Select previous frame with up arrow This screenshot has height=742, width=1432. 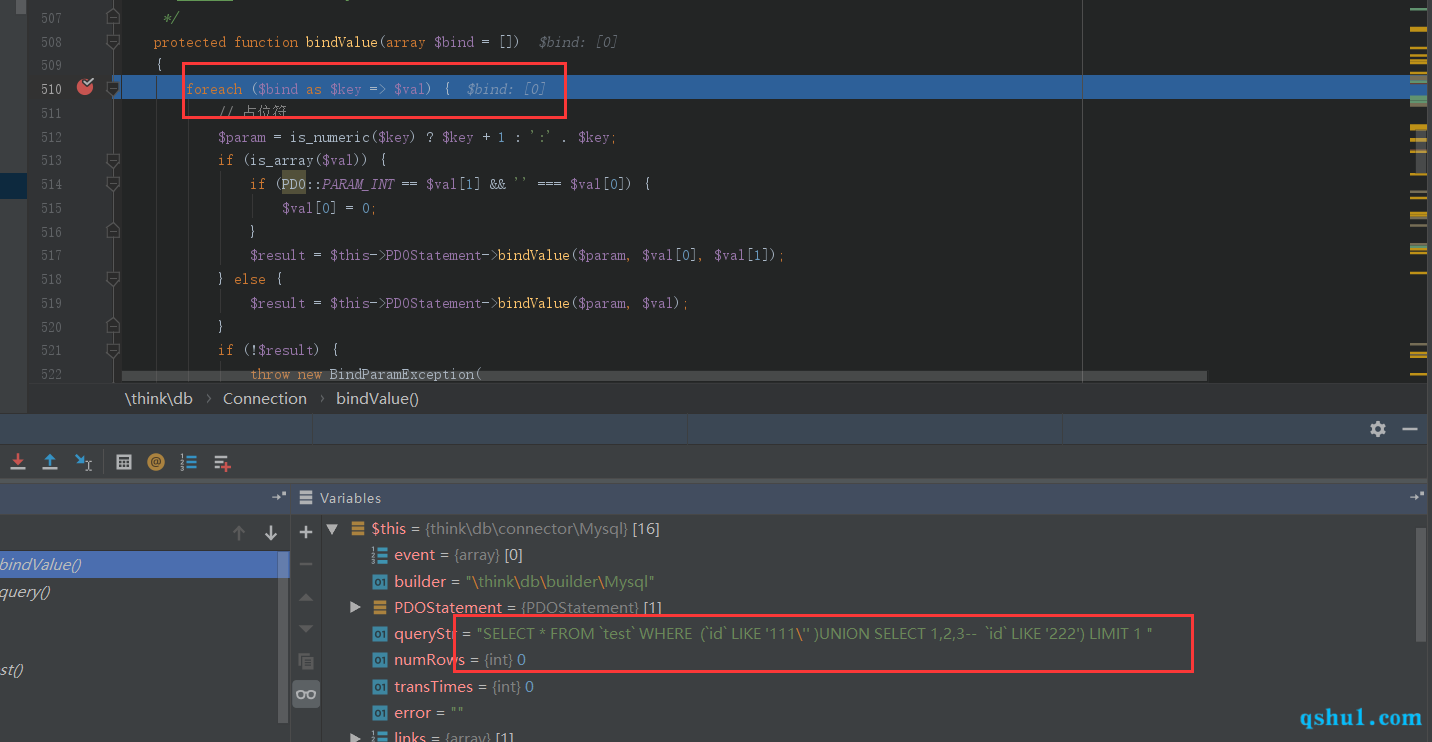pos(238,533)
